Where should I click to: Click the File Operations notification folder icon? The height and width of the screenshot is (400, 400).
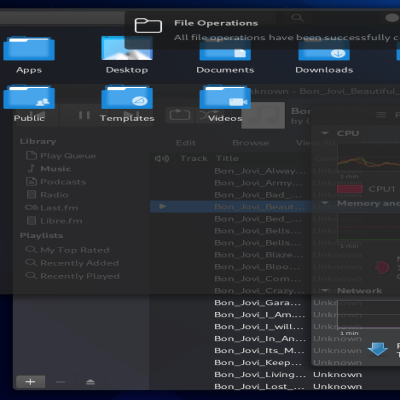(148, 26)
